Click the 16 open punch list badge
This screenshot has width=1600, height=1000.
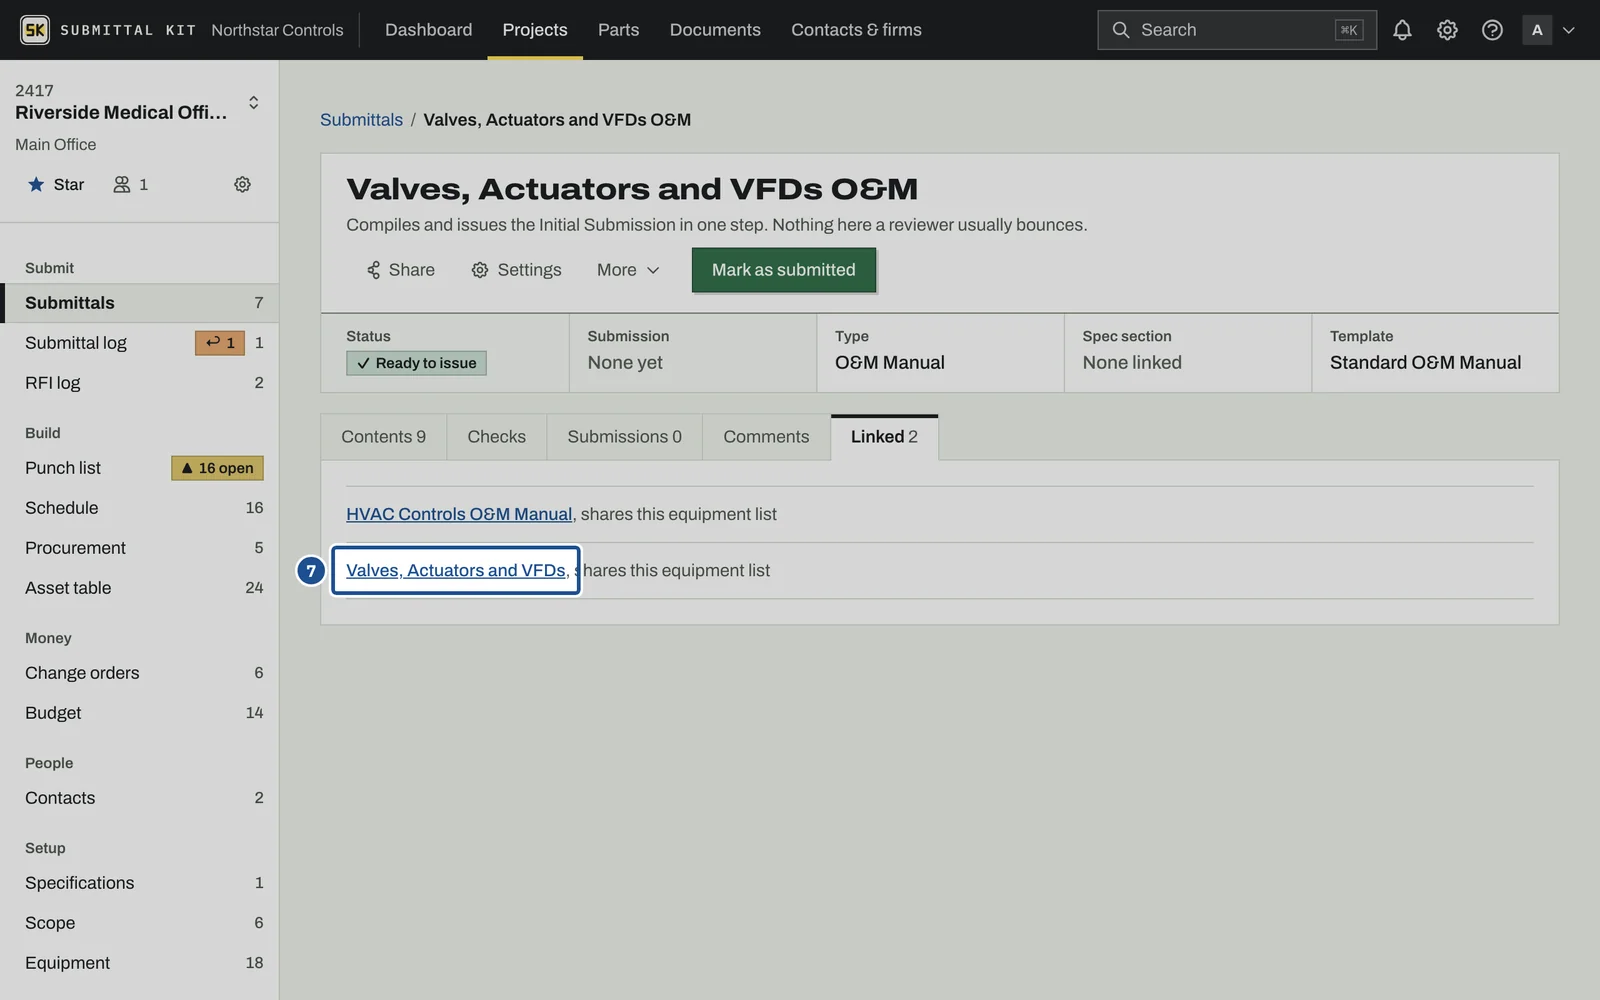click(x=217, y=468)
